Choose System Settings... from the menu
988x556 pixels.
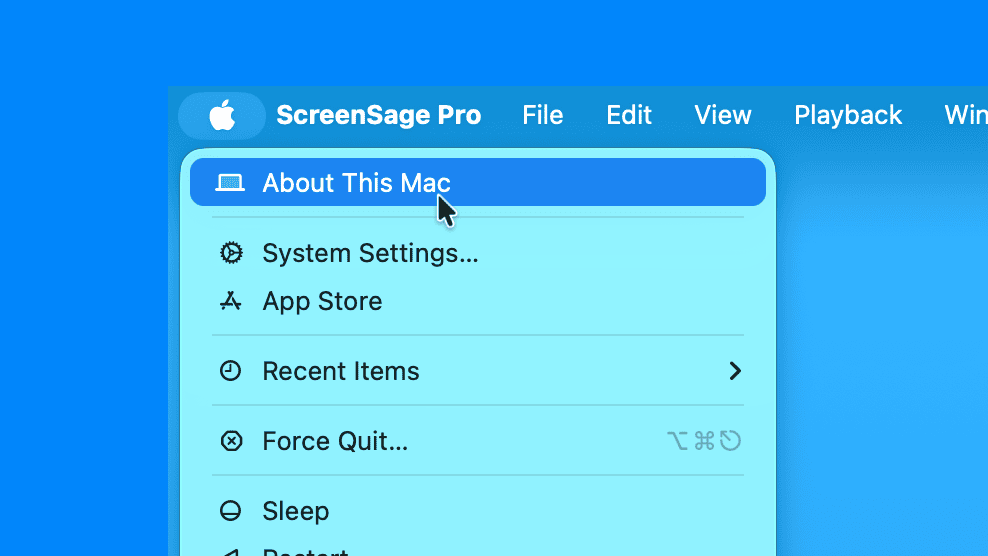click(x=370, y=253)
